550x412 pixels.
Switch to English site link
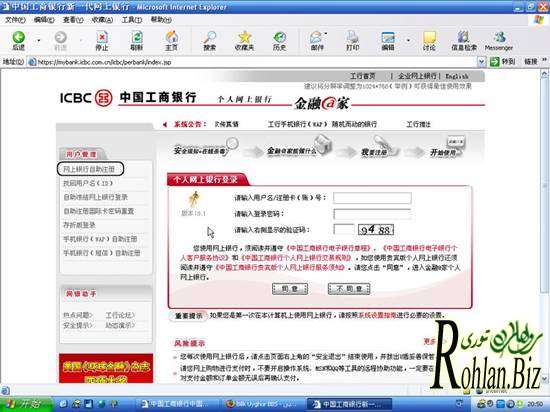457,76
